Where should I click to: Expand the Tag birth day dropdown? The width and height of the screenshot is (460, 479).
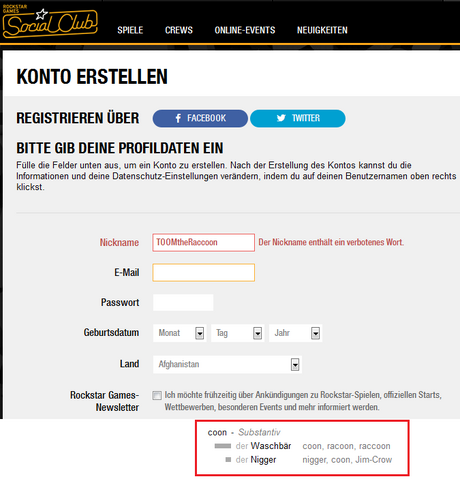(x=238, y=333)
